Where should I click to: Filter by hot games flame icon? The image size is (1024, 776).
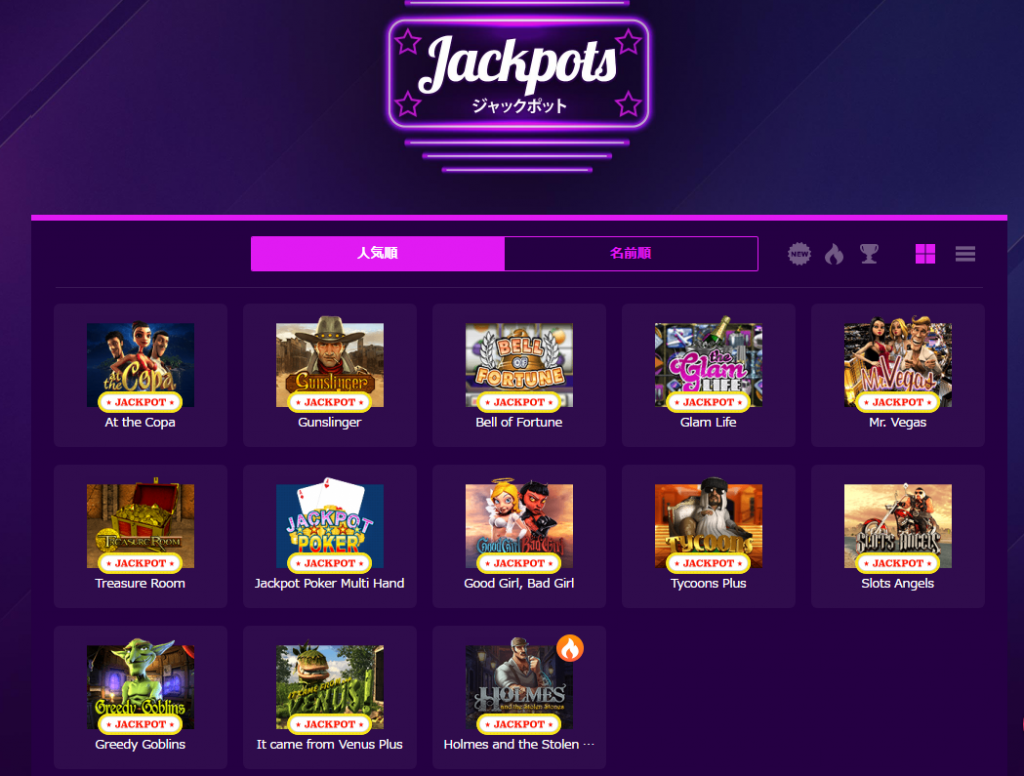(834, 253)
